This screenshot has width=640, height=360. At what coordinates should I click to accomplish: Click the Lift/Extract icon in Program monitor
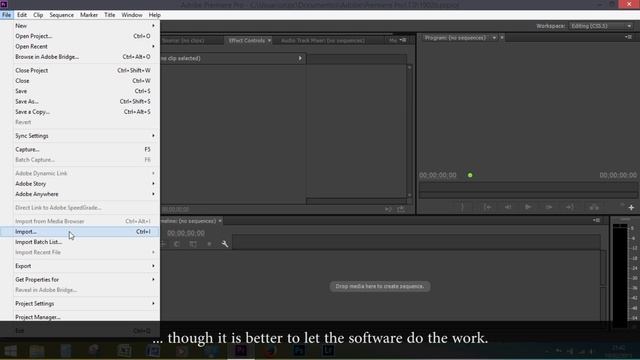click(594, 207)
